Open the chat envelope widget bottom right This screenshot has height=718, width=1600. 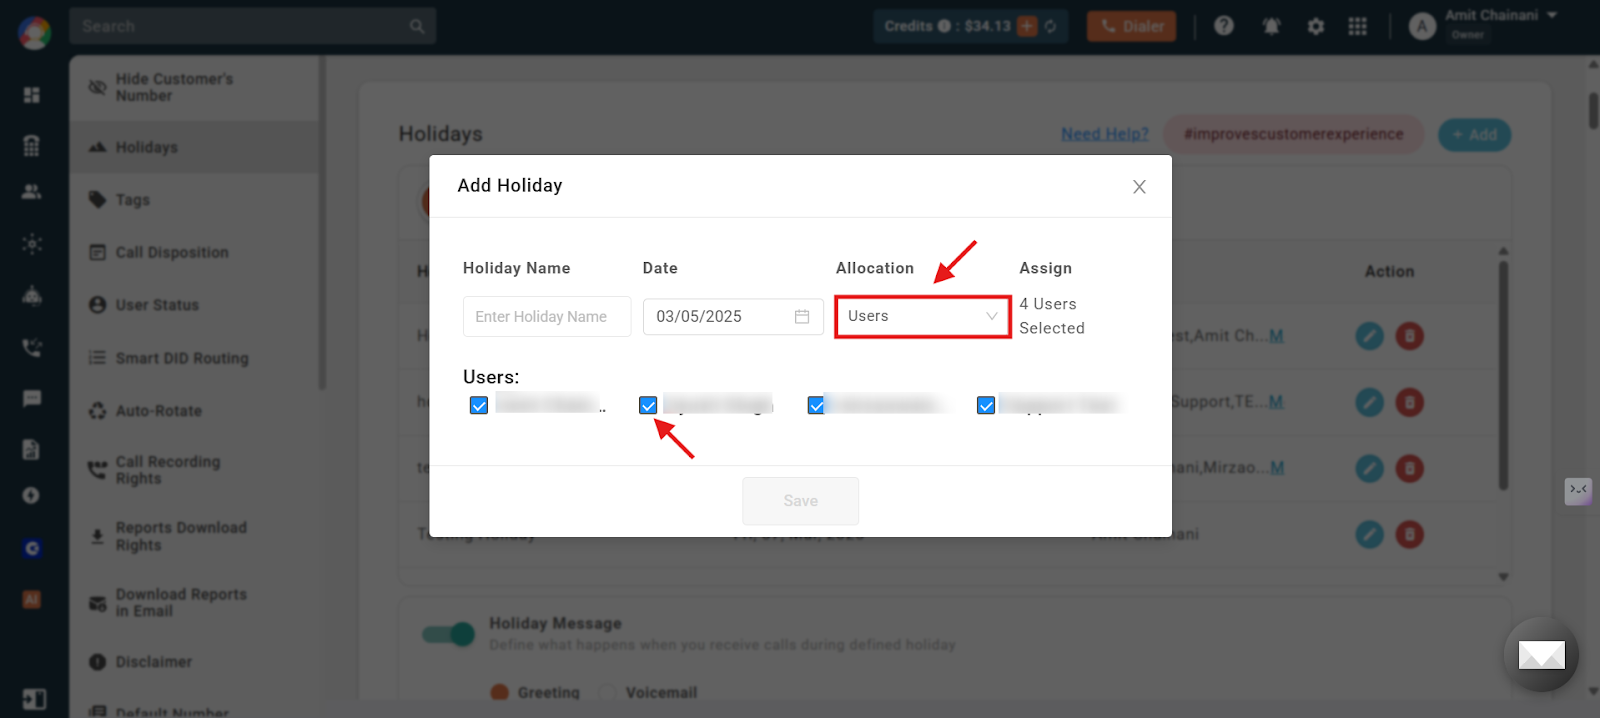tap(1541, 655)
